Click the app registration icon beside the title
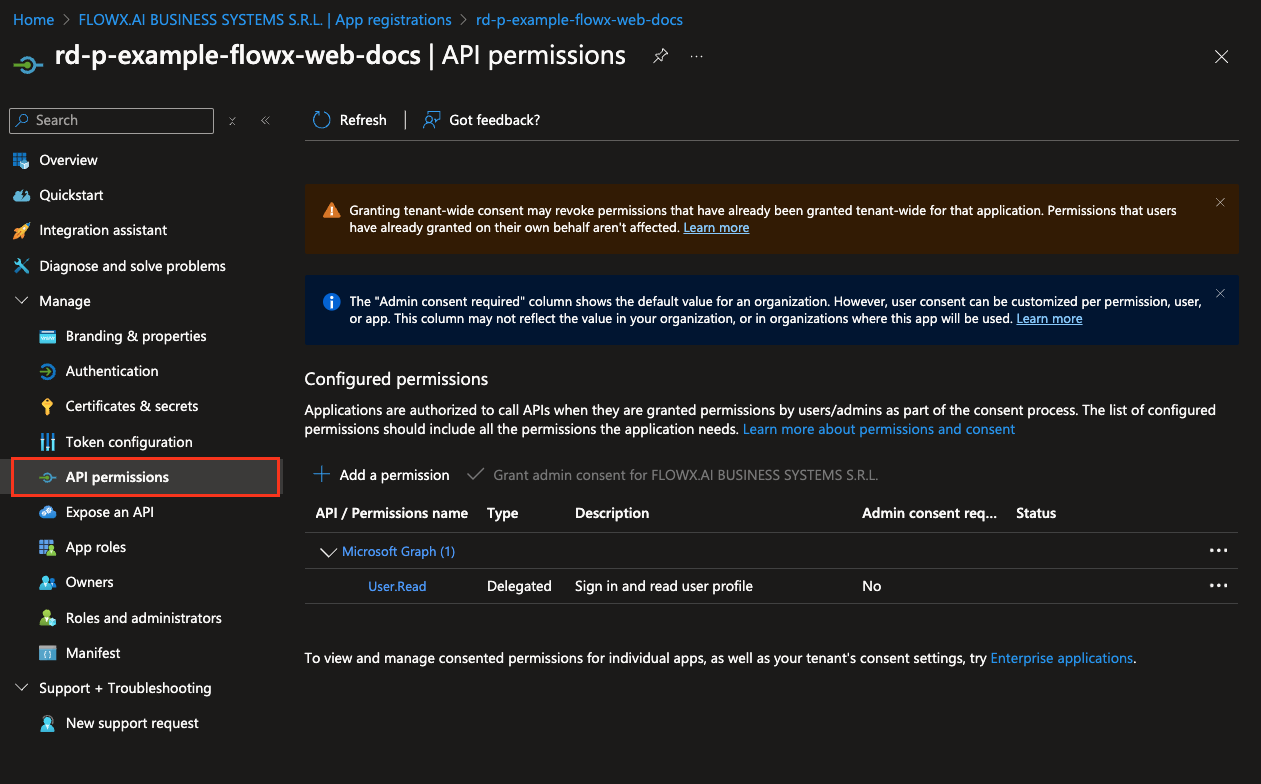 point(27,63)
